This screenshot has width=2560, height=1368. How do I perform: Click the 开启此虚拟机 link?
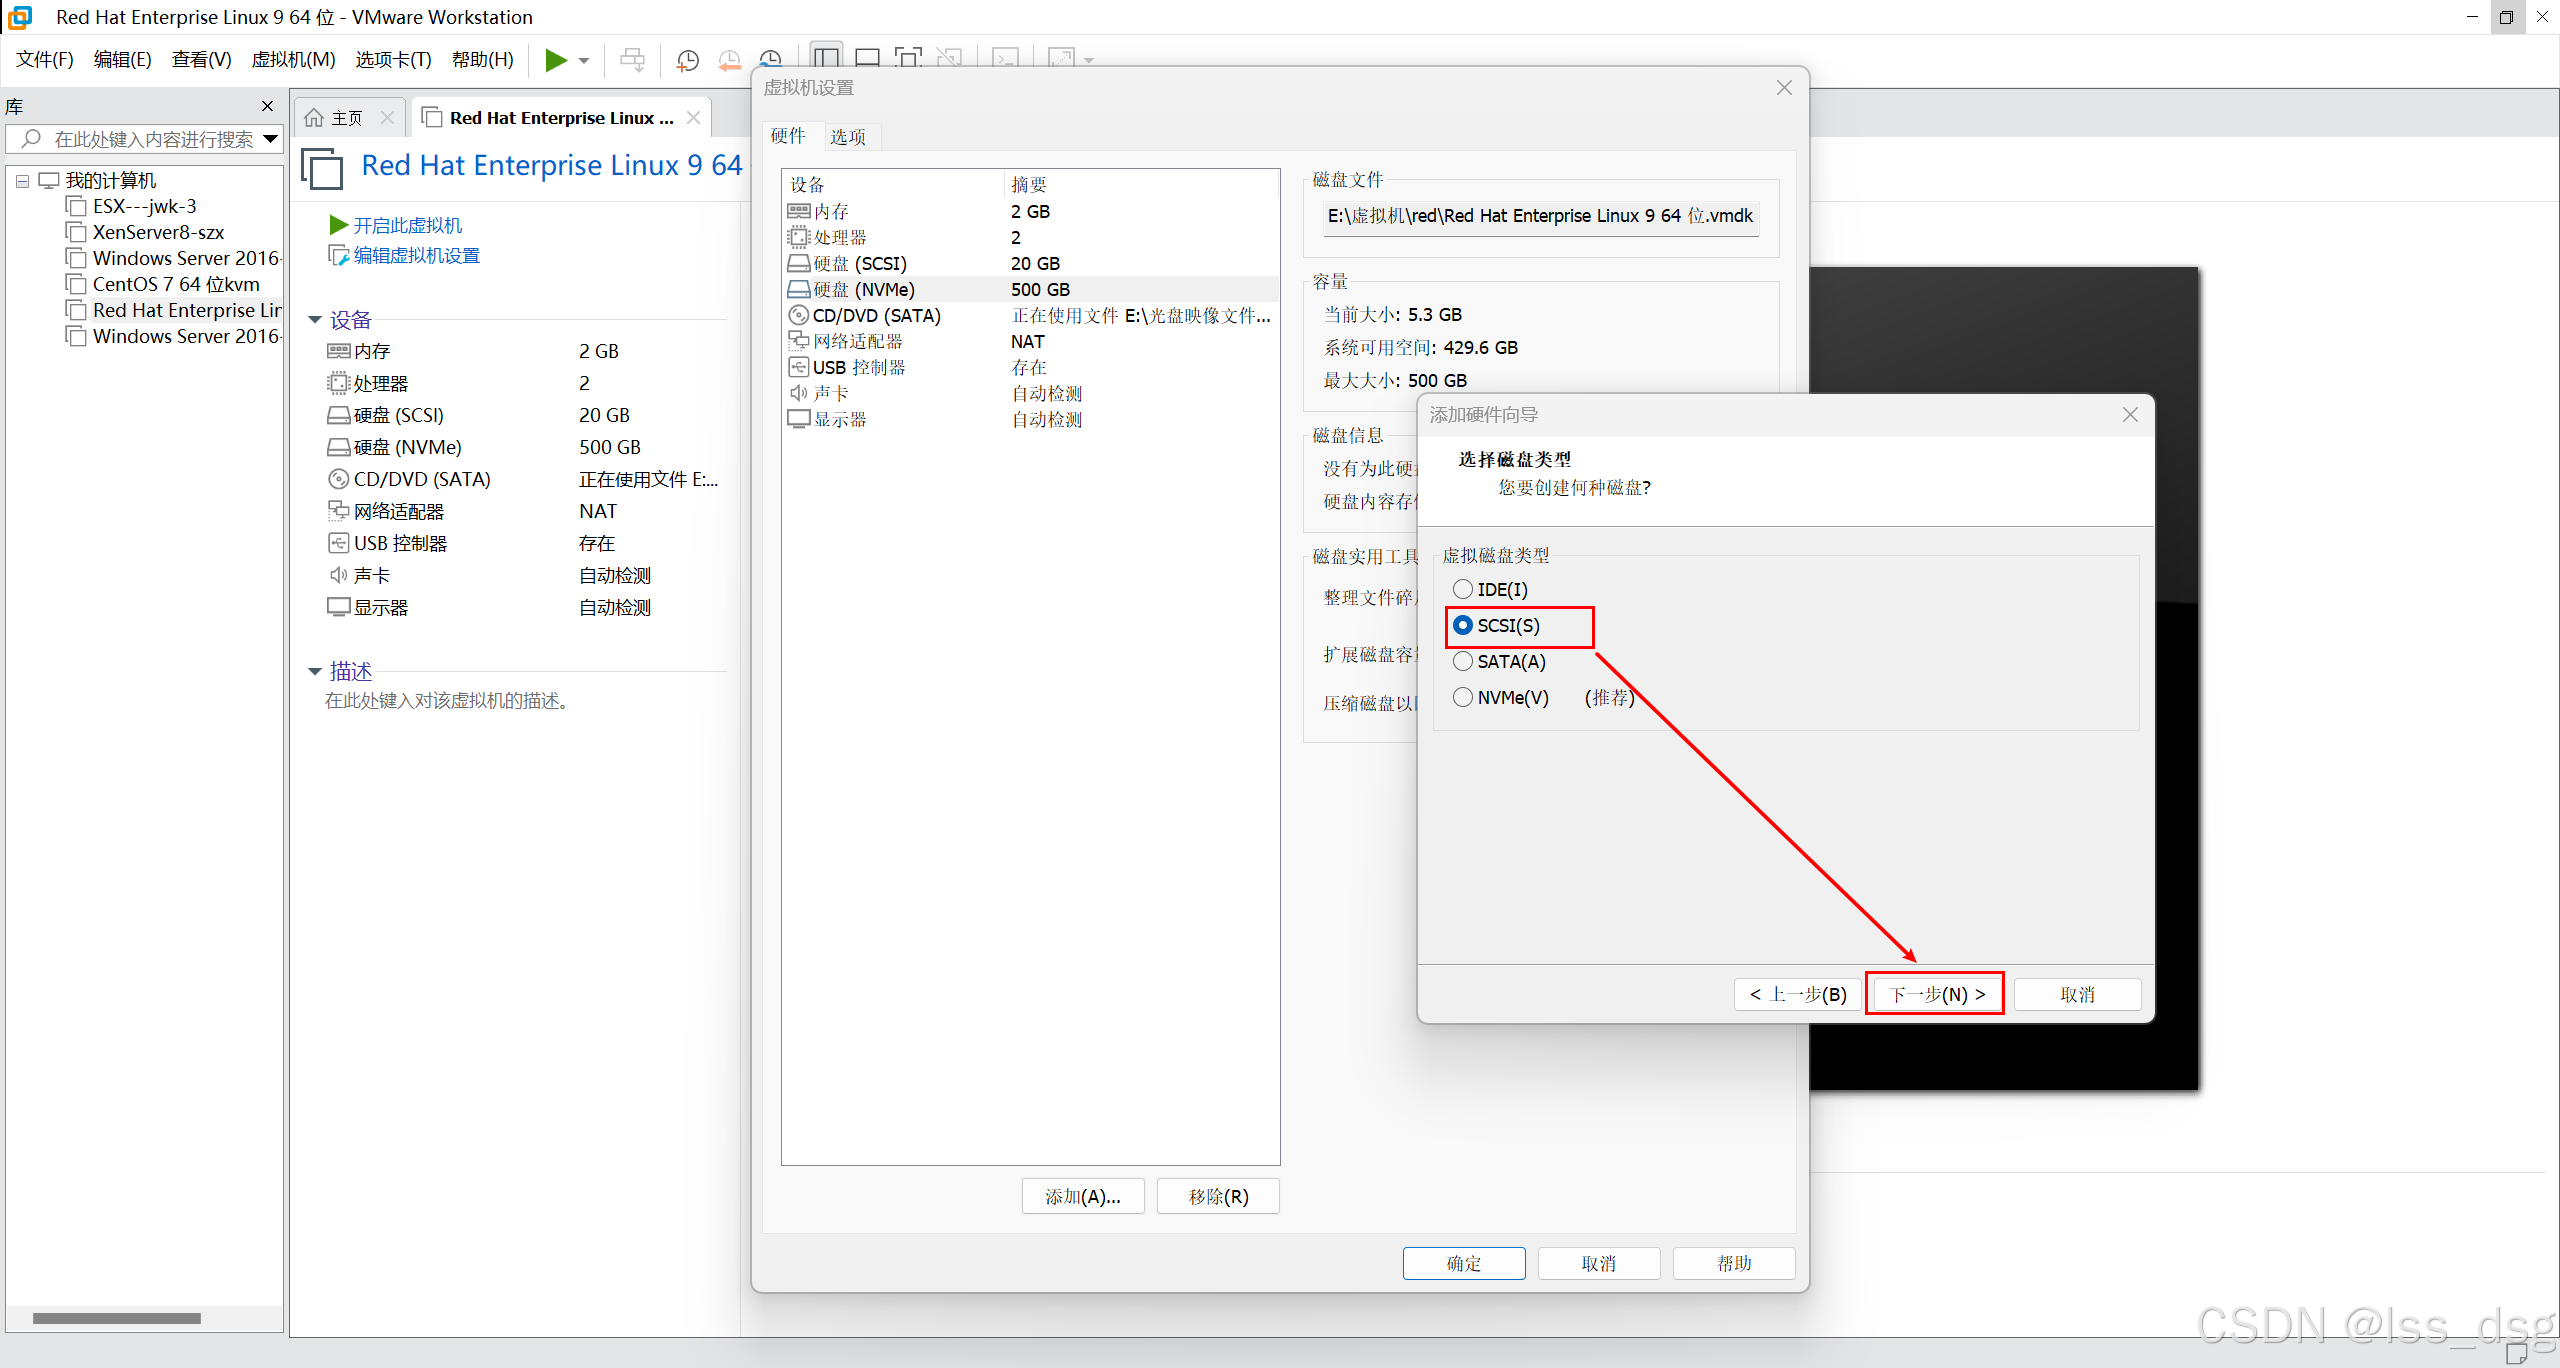tap(407, 225)
